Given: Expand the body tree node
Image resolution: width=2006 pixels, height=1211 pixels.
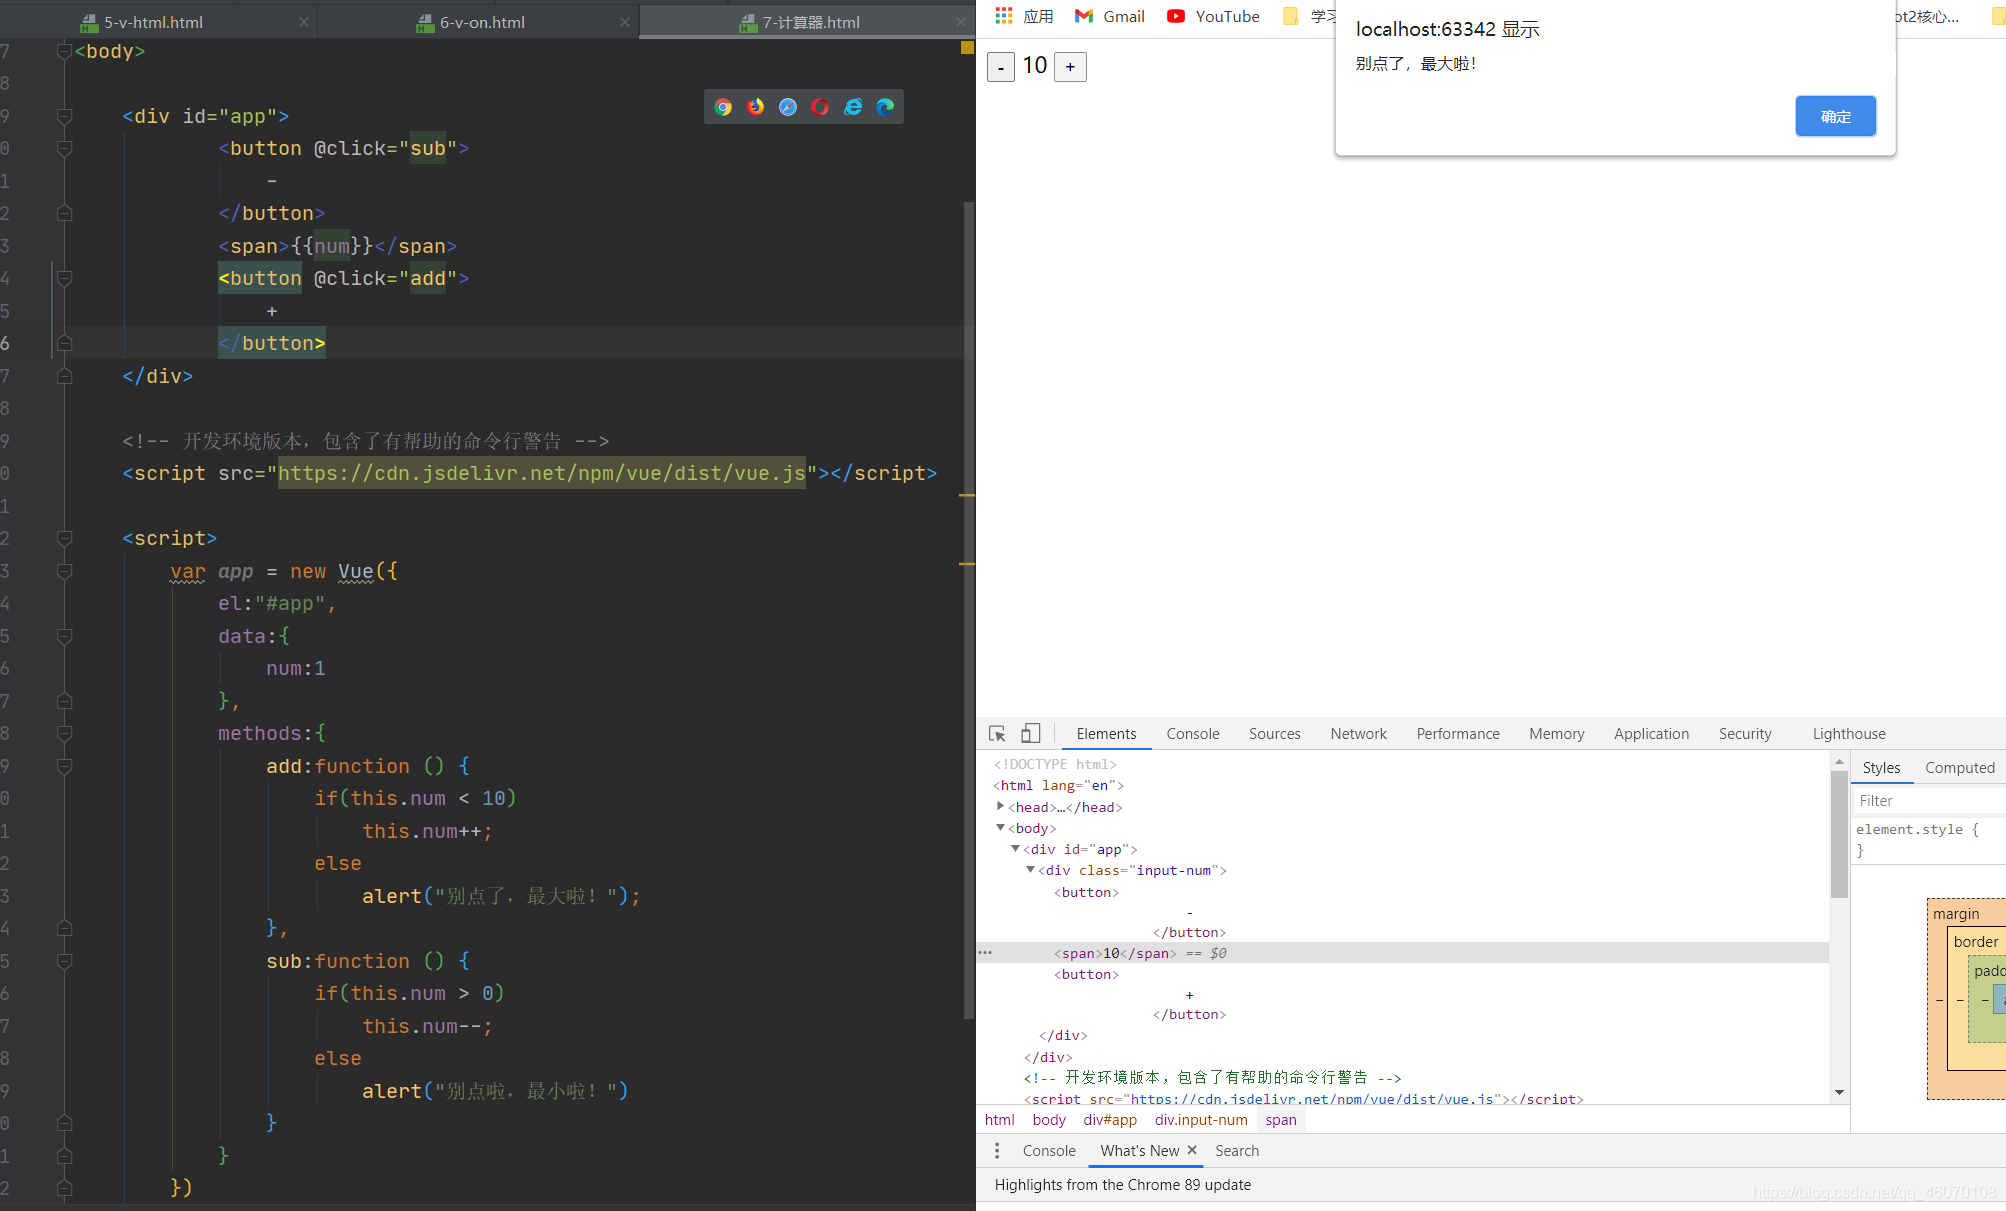Looking at the screenshot, I should tap(1003, 827).
